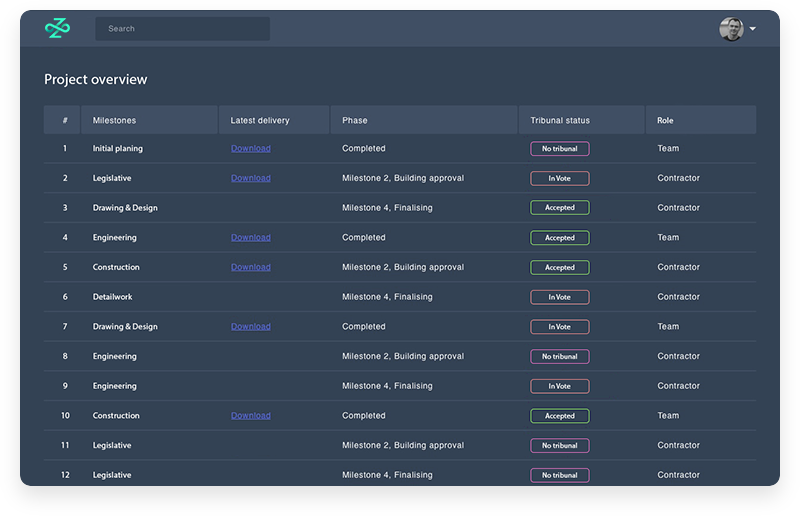This screenshot has width=800, height=516.
Task: Click In Vote badge in Detailwork row
Action: [x=559, y=297]
